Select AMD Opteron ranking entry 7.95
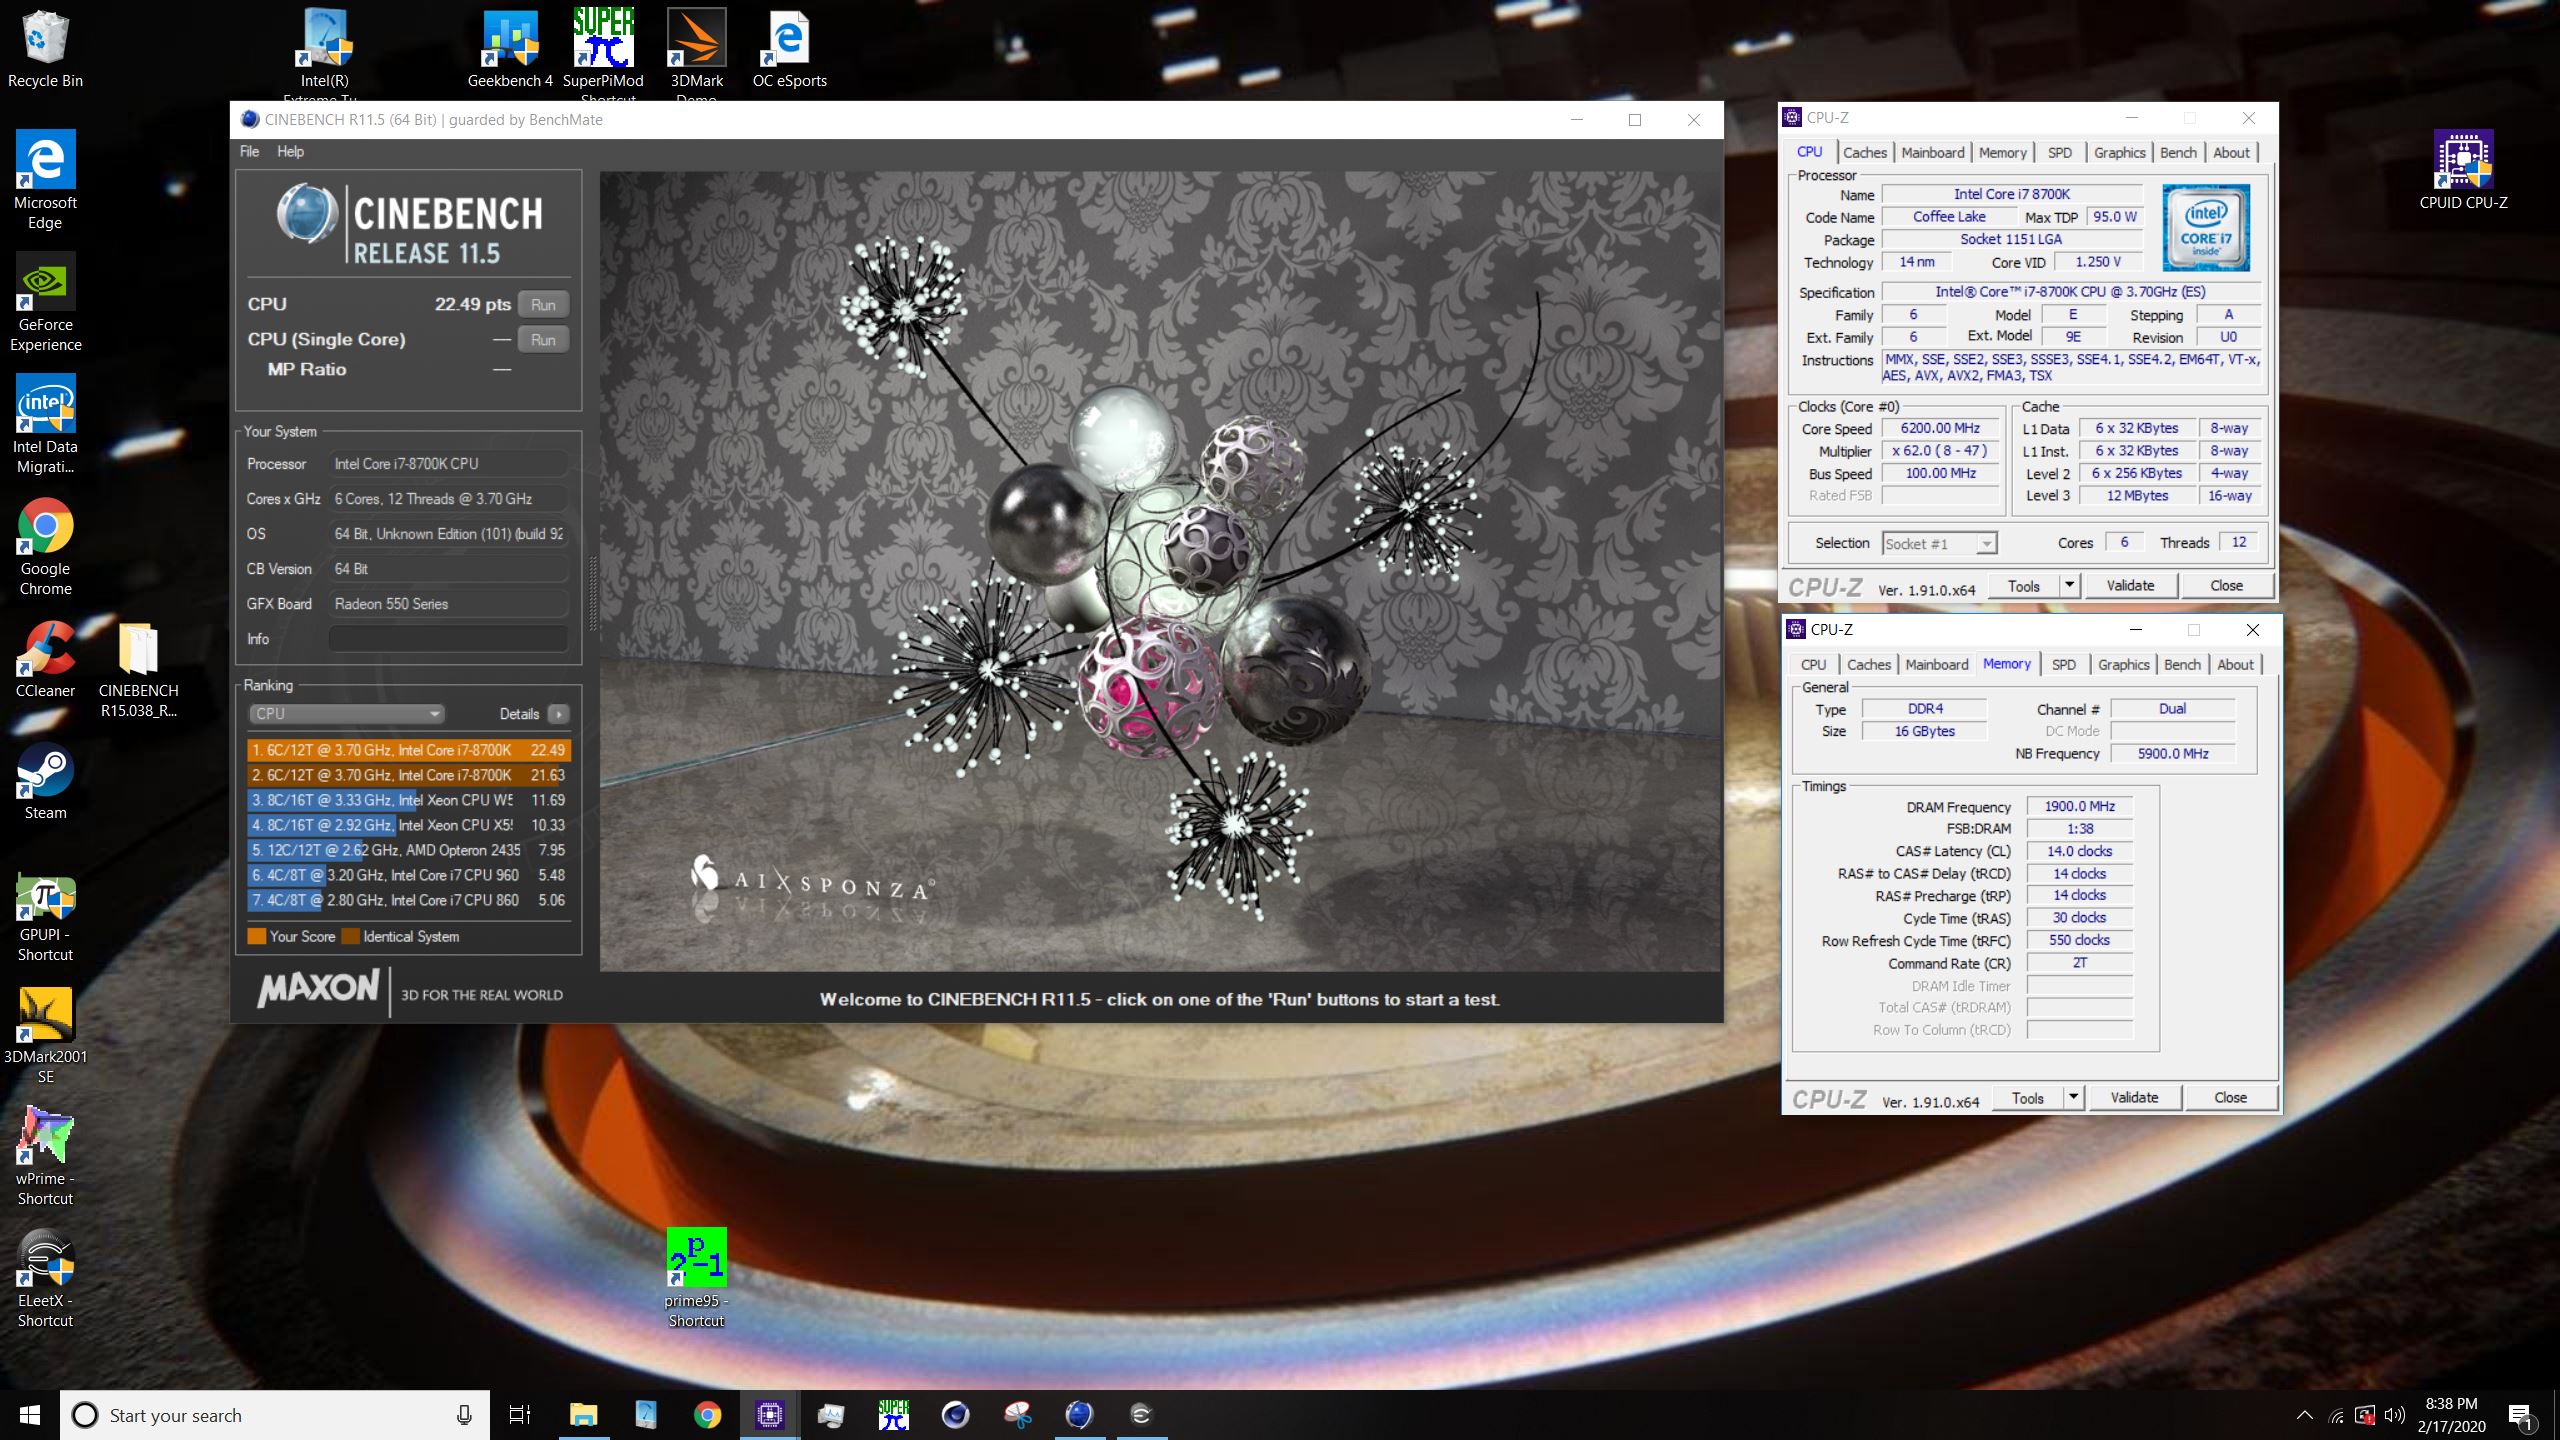 point(409,849)
